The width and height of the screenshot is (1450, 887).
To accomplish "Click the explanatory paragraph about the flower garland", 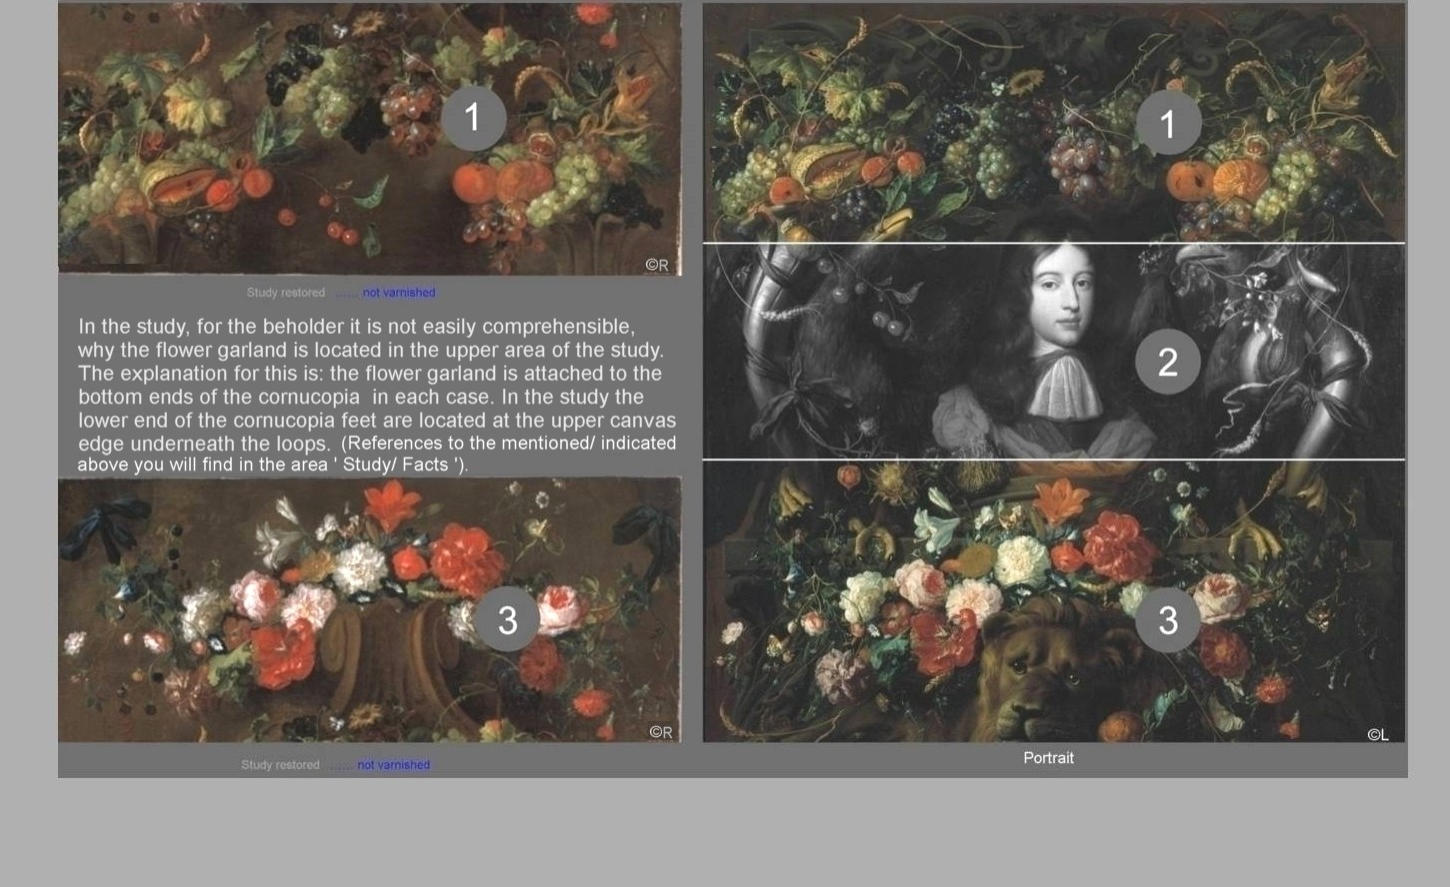I will (376, 385).
